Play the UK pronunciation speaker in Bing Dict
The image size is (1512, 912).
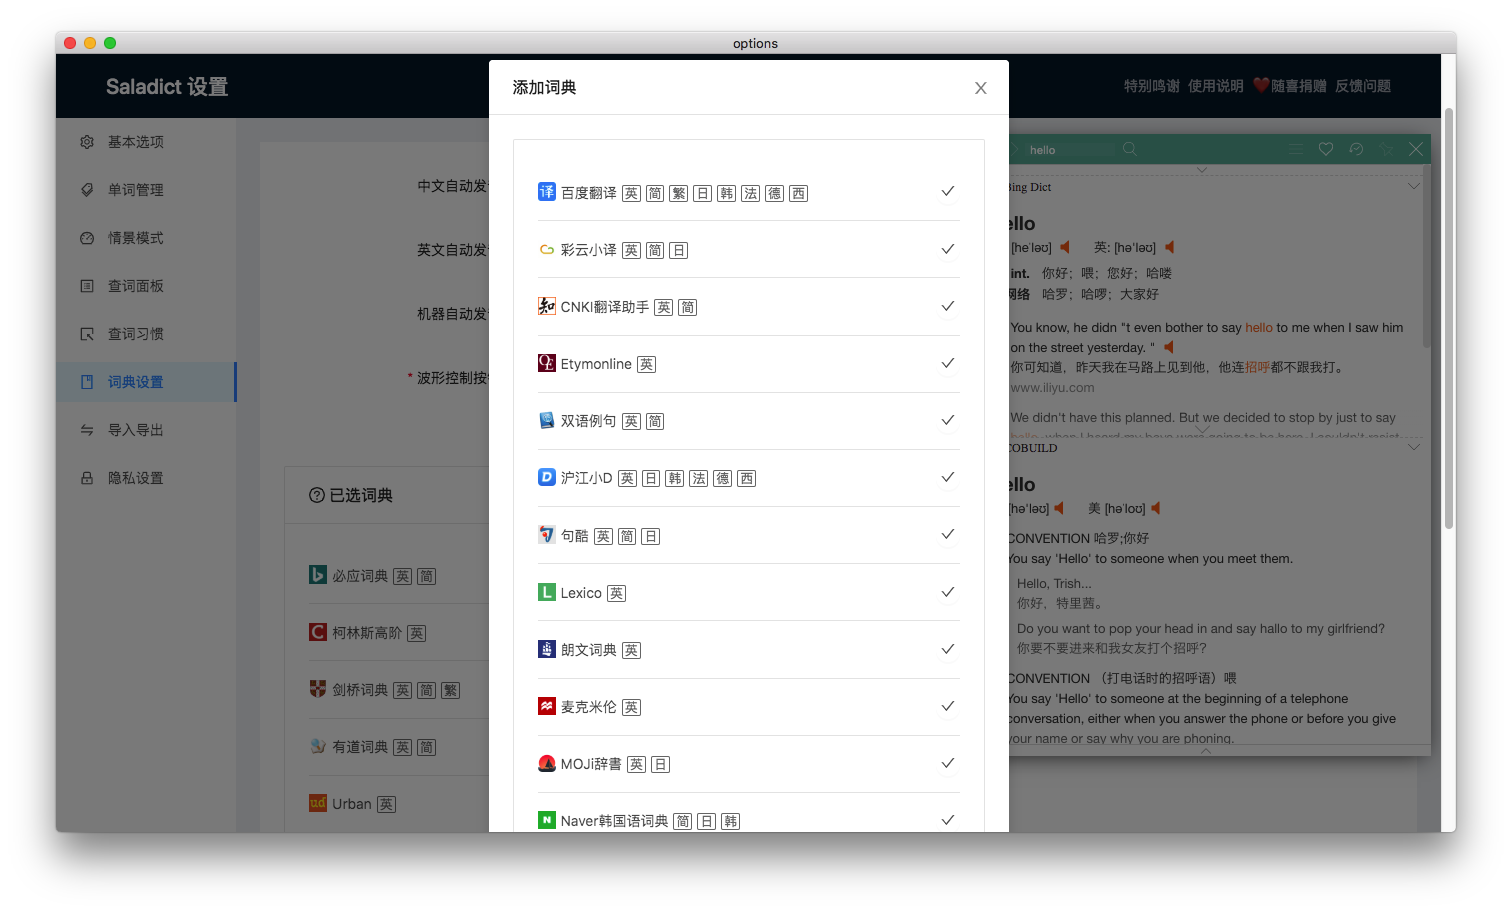[1170, 247]
